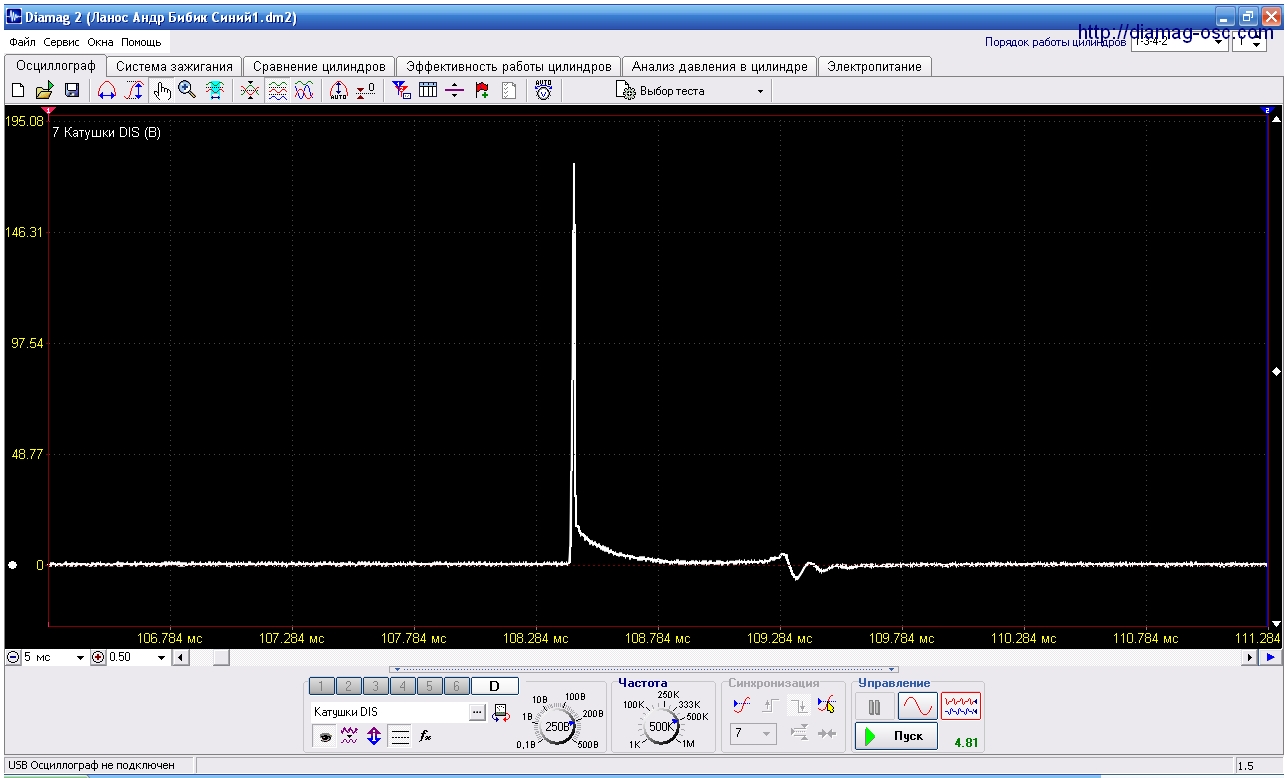Screen dimensions: 1288x778
Task: Click the fx math function icon
Action: click(x=425, y=736)
